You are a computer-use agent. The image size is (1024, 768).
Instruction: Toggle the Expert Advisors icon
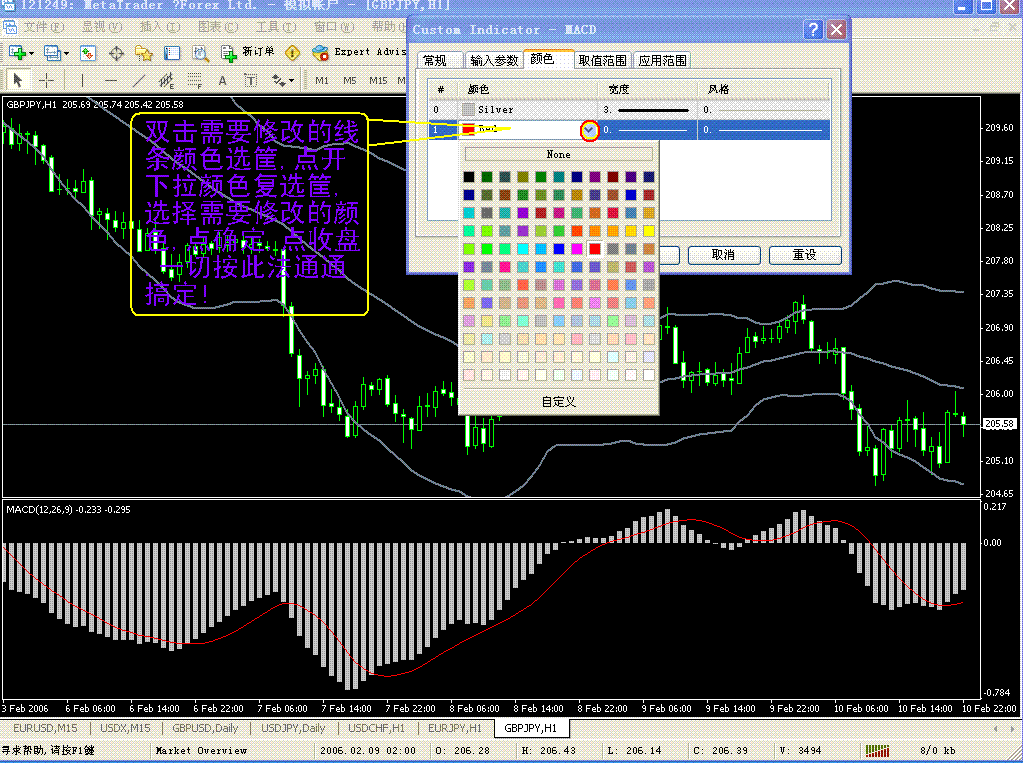point(321,52)
